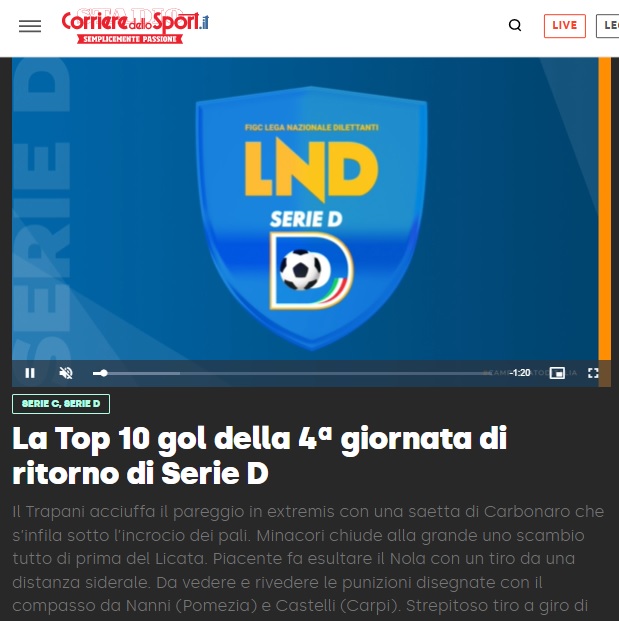Click the partially visible LEG button
The height and width of the screenshot is (621, 619).
pos(608,26)
